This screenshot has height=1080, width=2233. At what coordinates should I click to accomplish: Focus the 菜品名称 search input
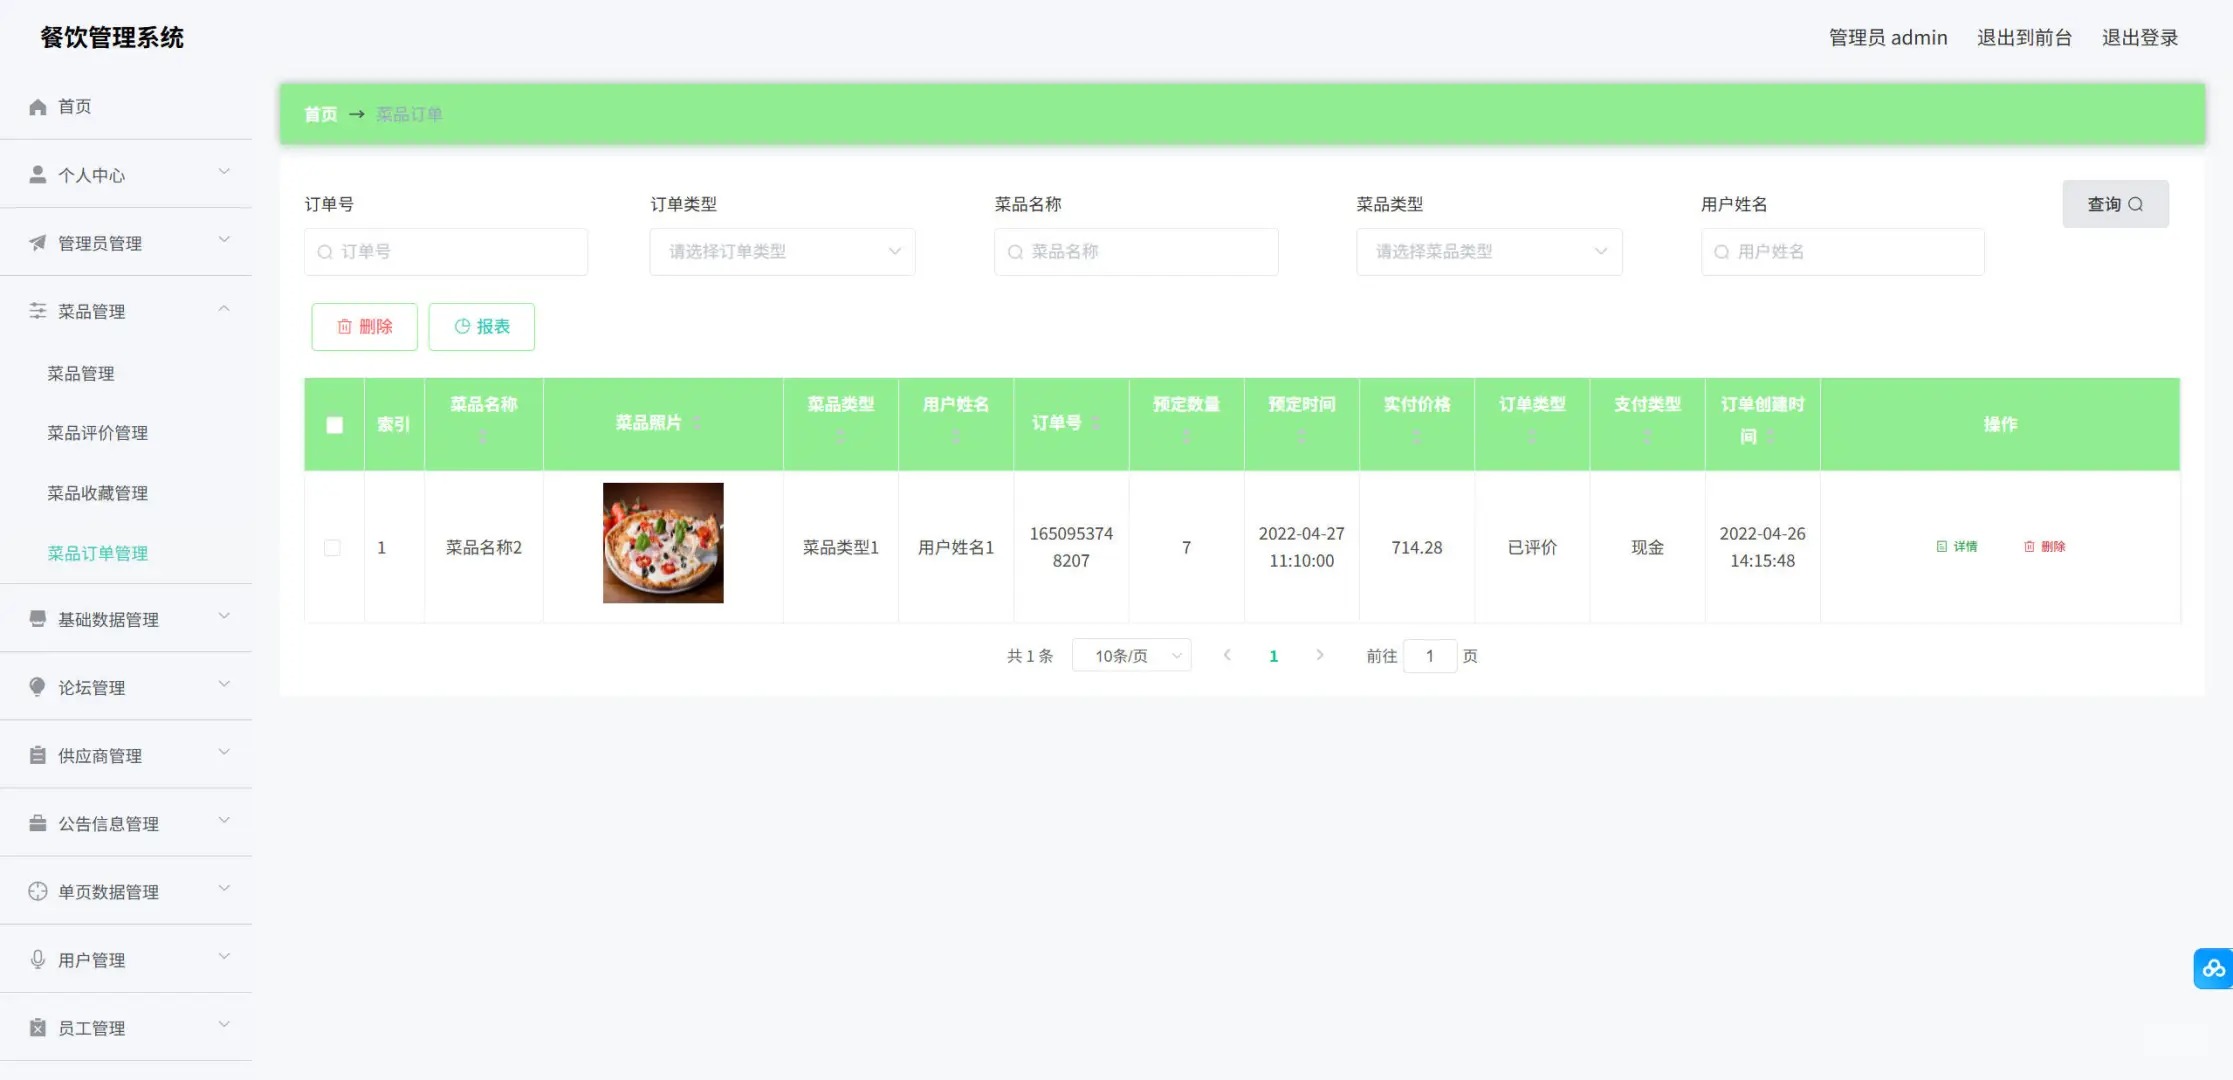pos(1136,252)
